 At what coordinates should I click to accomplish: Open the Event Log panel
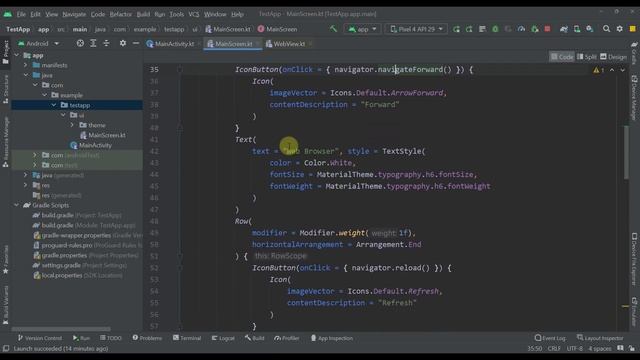[550, 338]
